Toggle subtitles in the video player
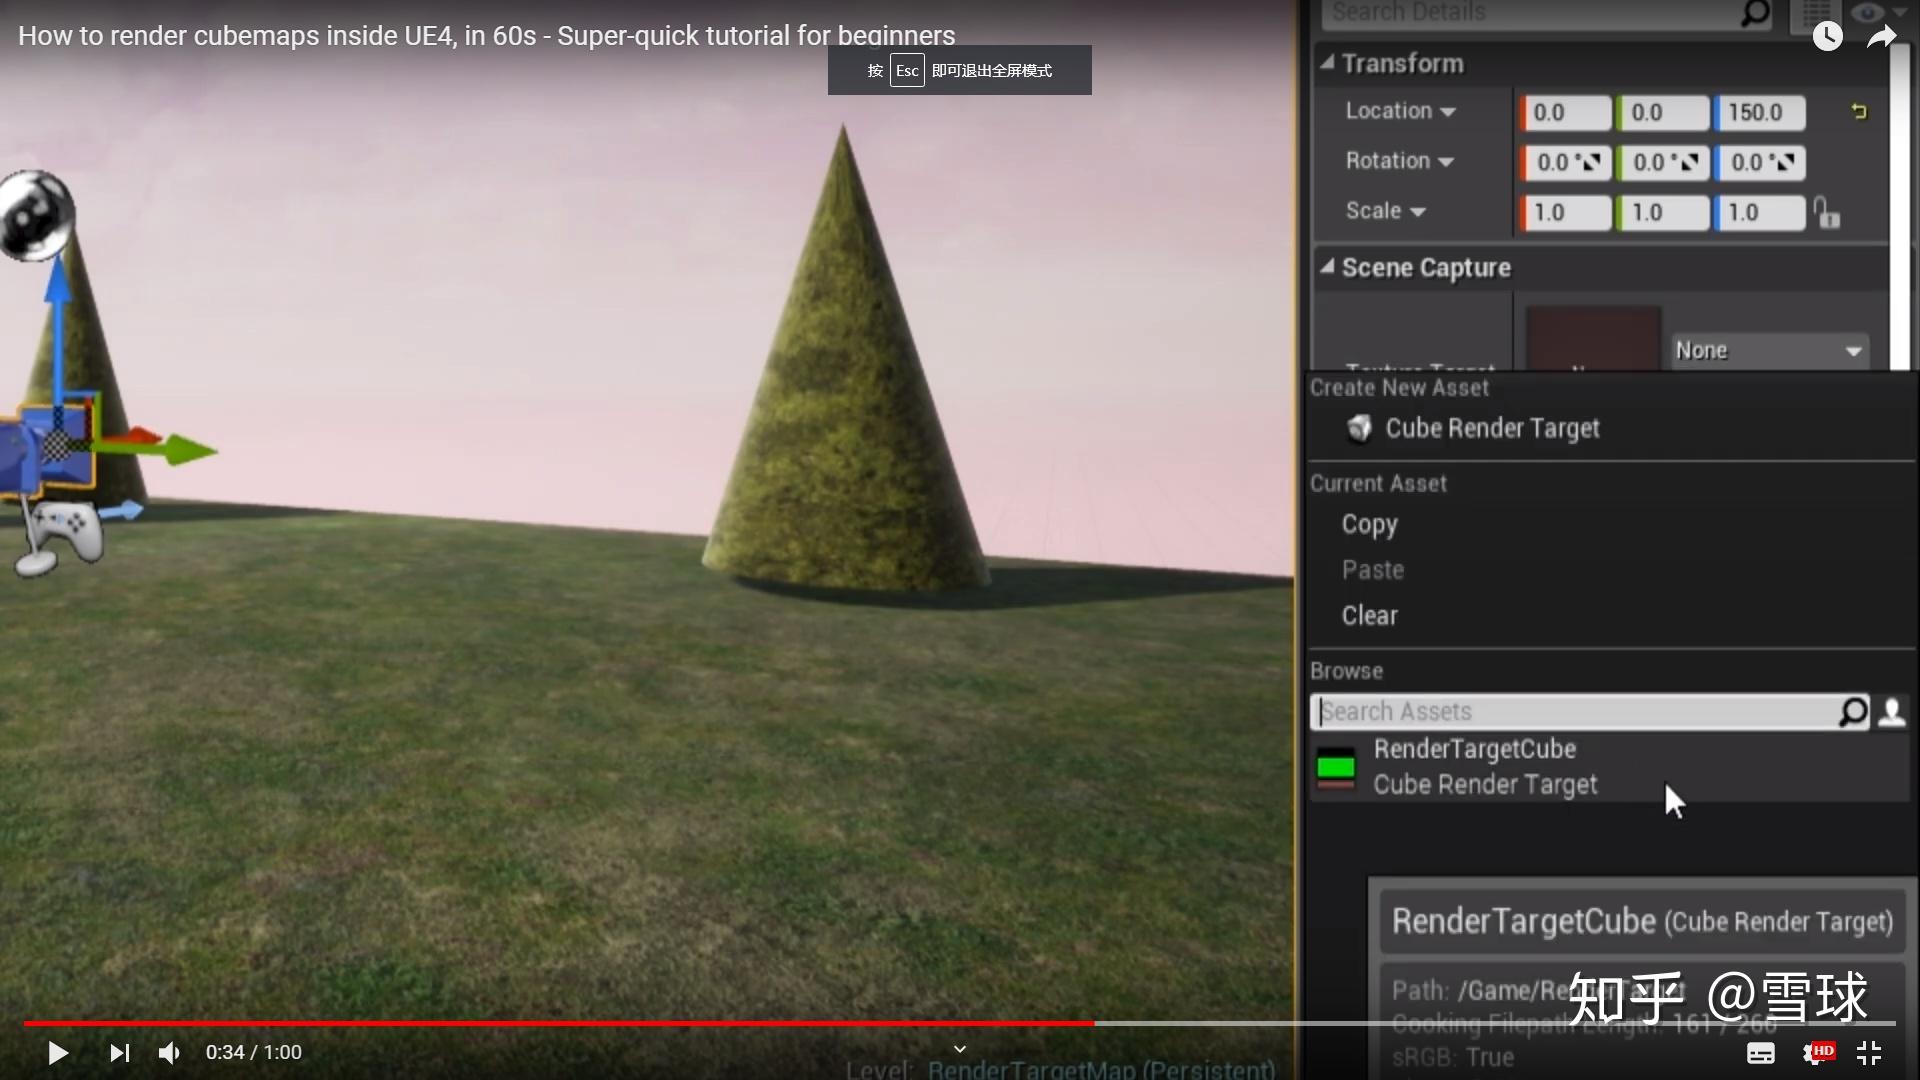The image size is (1920, 1080). pos(1761,1052)
